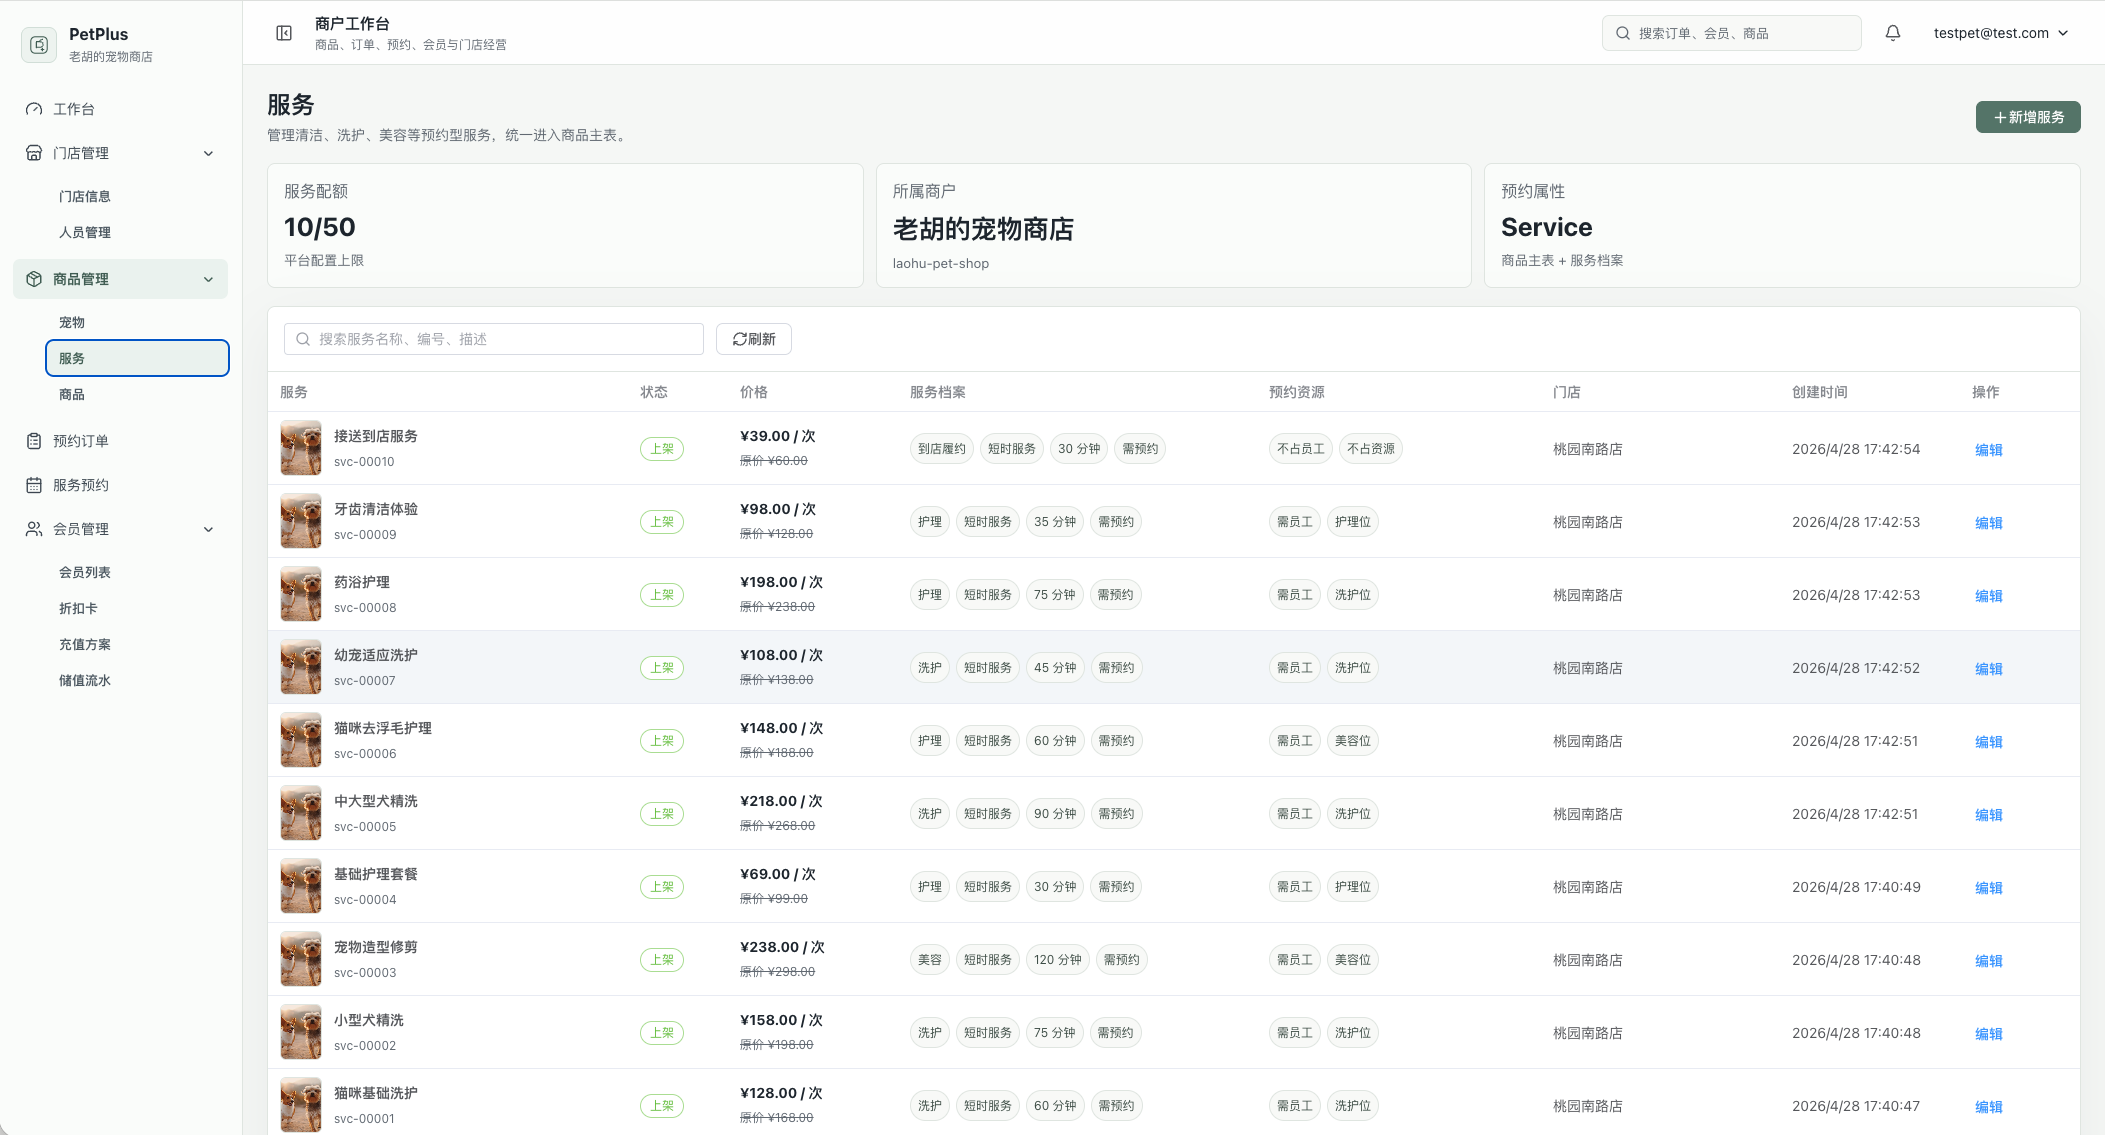Click magnifier icon in top search box
This screenshot has width=2105, height=1135.
point(1623,33)
